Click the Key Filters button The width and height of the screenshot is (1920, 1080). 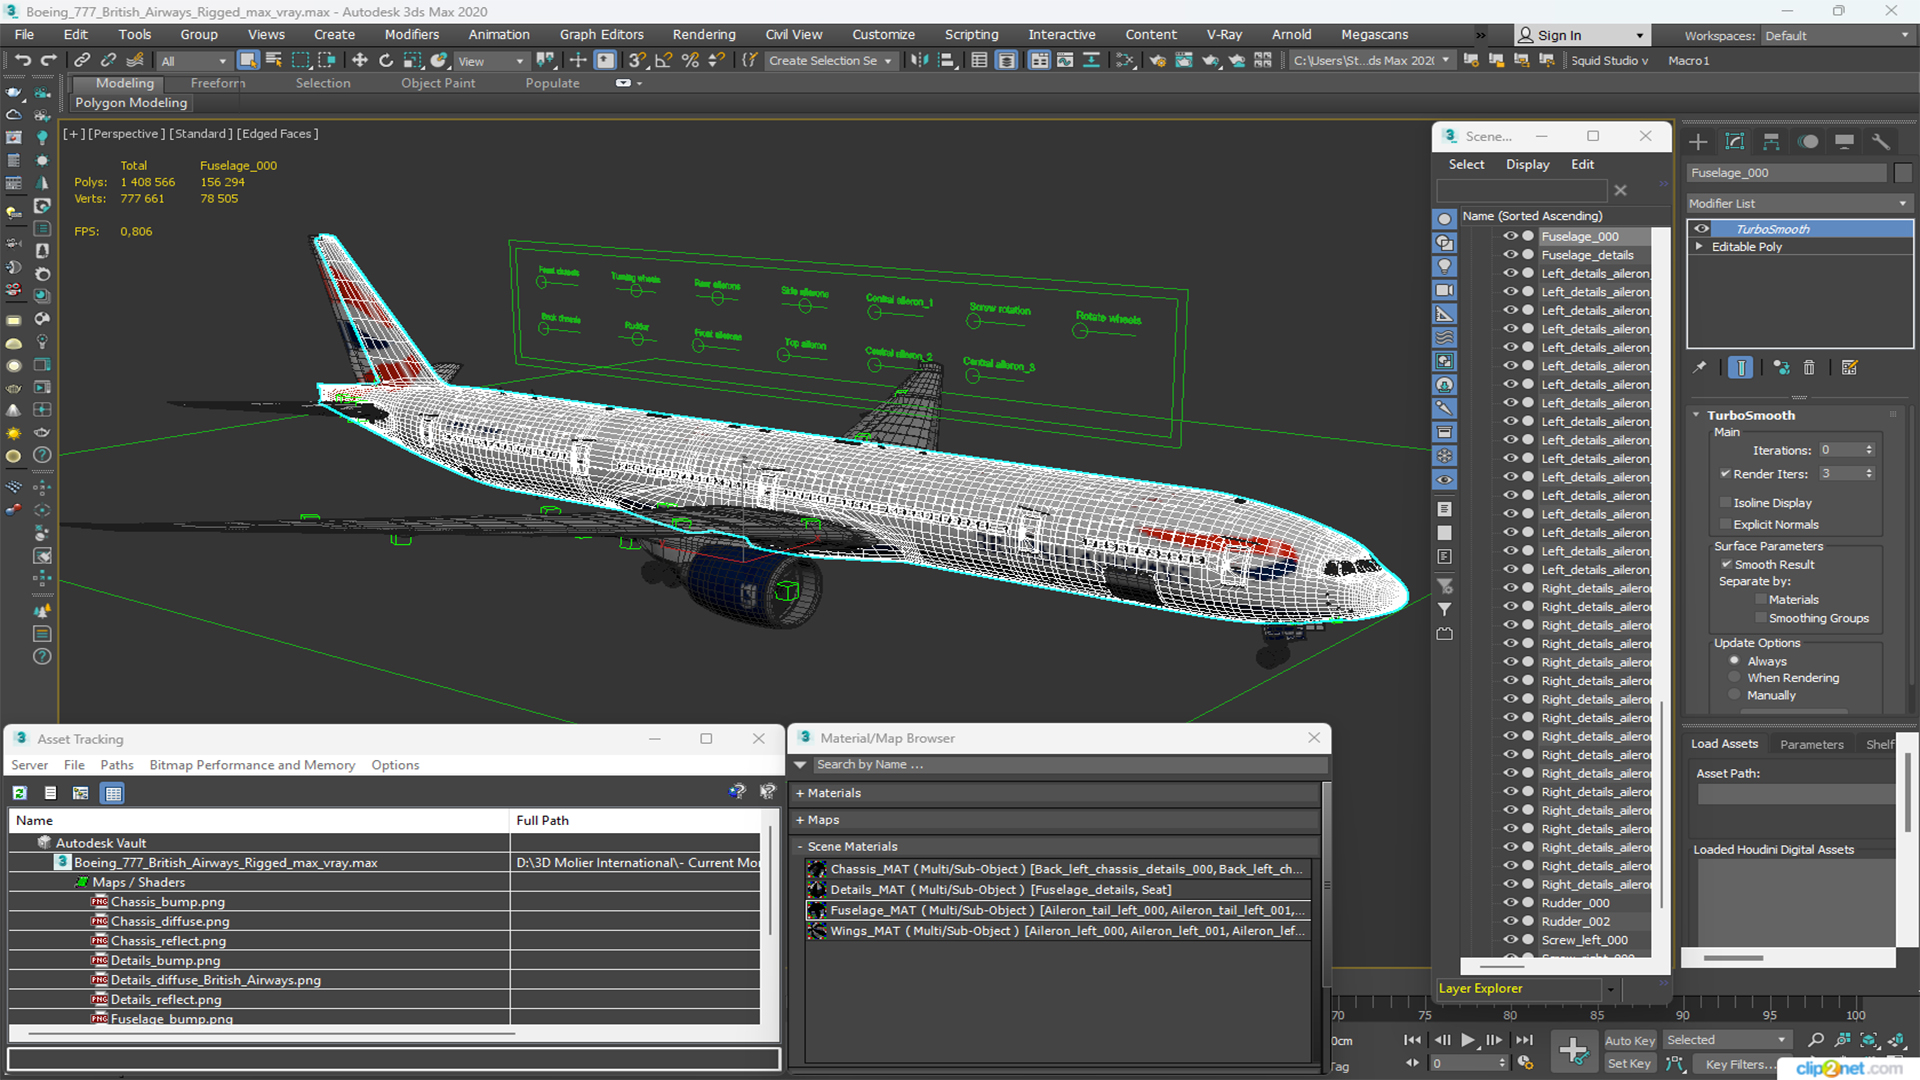click(1735, 1064)
